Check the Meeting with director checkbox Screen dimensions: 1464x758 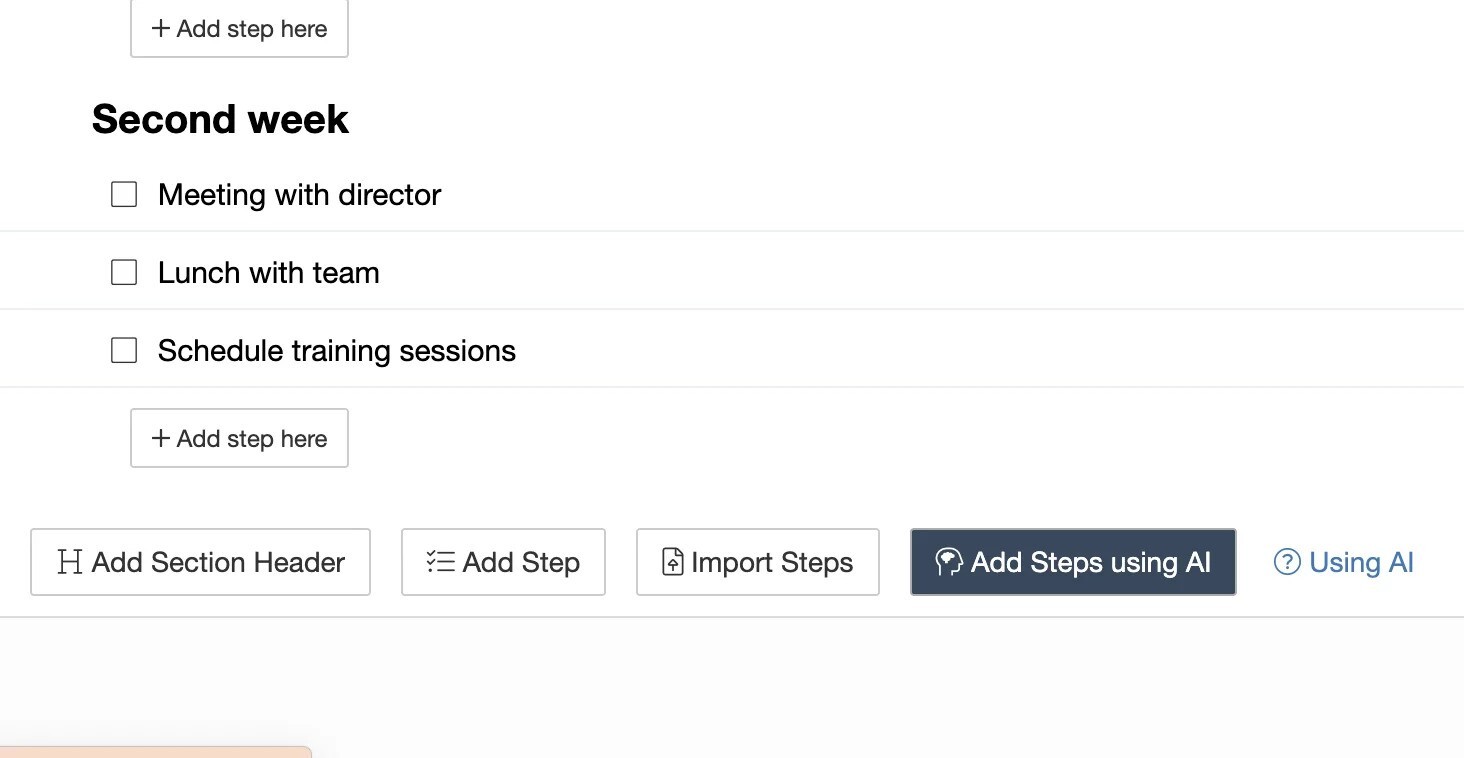pyautogui.click(x=124, y=194)
